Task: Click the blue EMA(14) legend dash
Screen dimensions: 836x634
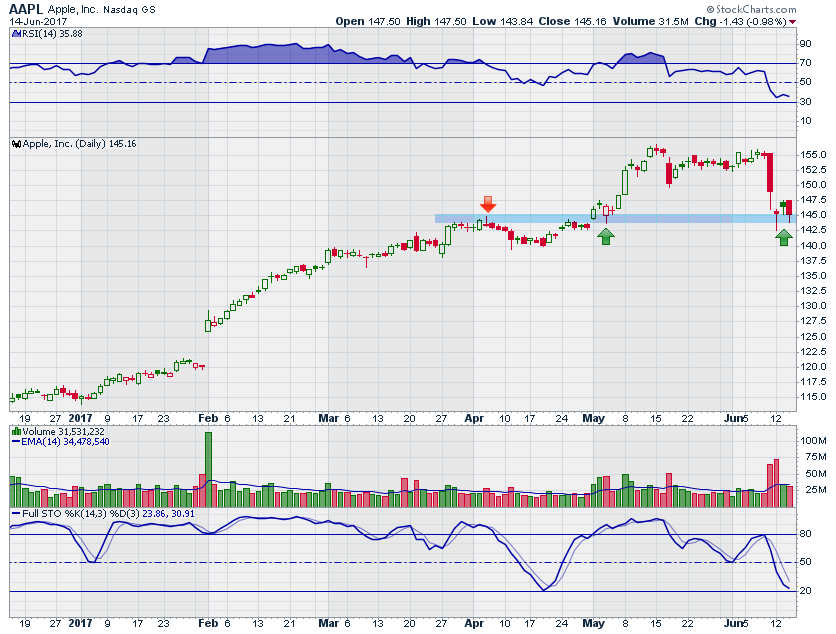Action: 16,442
